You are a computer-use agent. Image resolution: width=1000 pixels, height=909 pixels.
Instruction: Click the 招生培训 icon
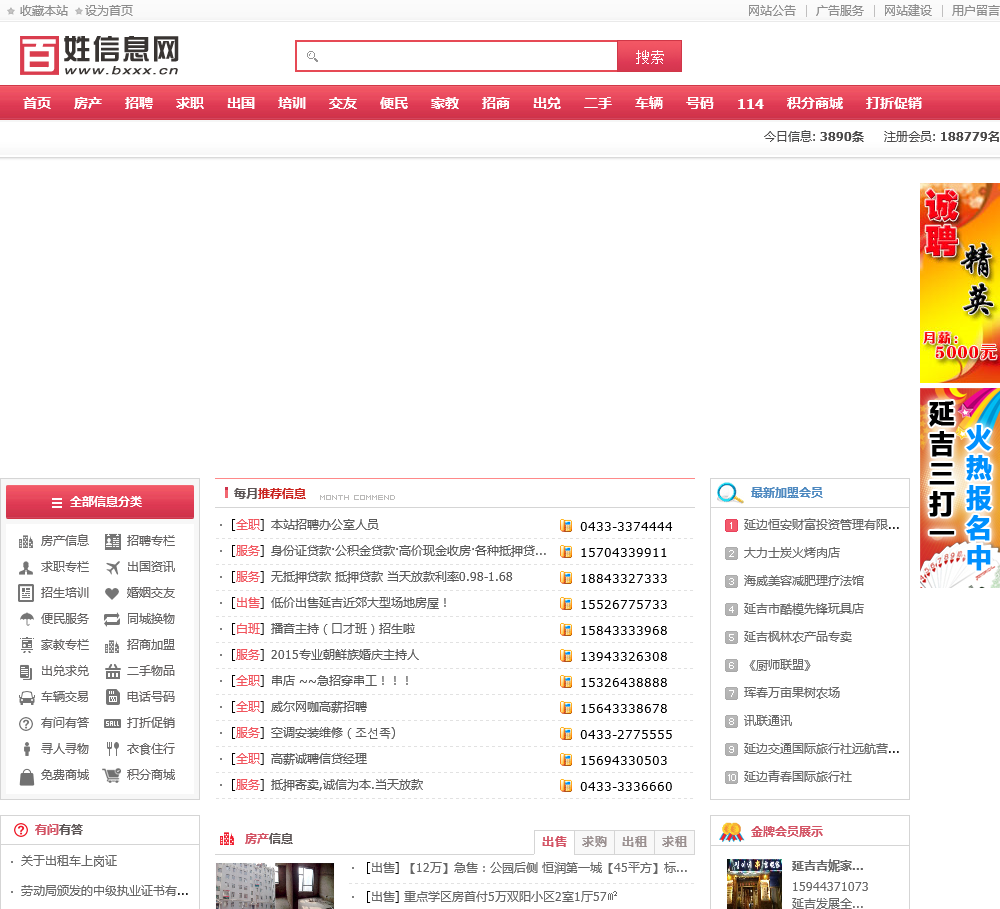click(x=26, y=593)
